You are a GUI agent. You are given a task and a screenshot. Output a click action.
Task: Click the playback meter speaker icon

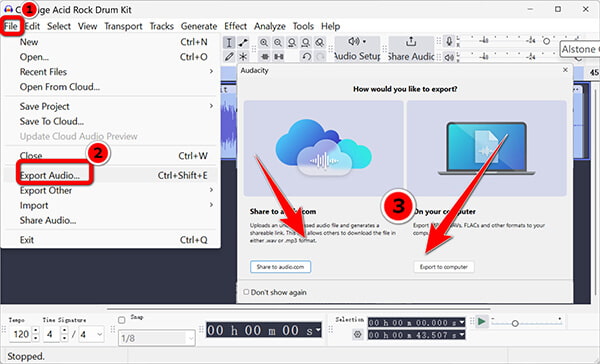coord(449,57)
